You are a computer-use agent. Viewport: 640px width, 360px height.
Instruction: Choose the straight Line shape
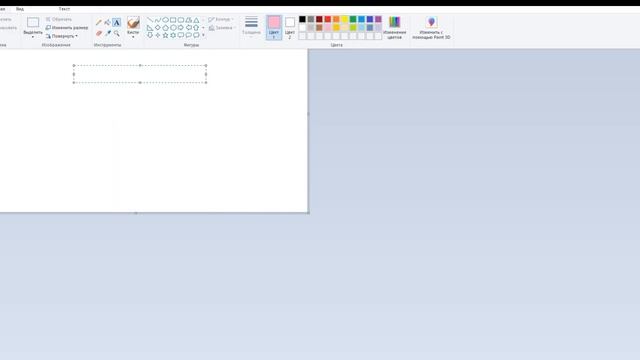tap(150, 20)
